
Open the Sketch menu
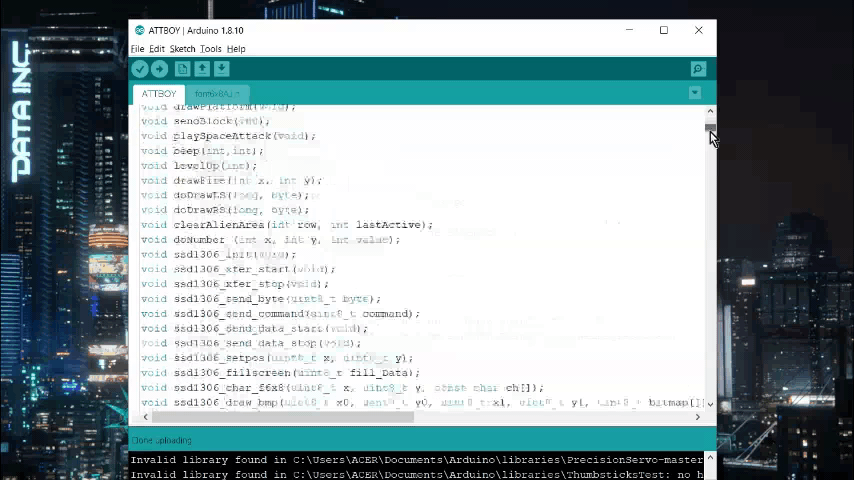coord(182,49)
